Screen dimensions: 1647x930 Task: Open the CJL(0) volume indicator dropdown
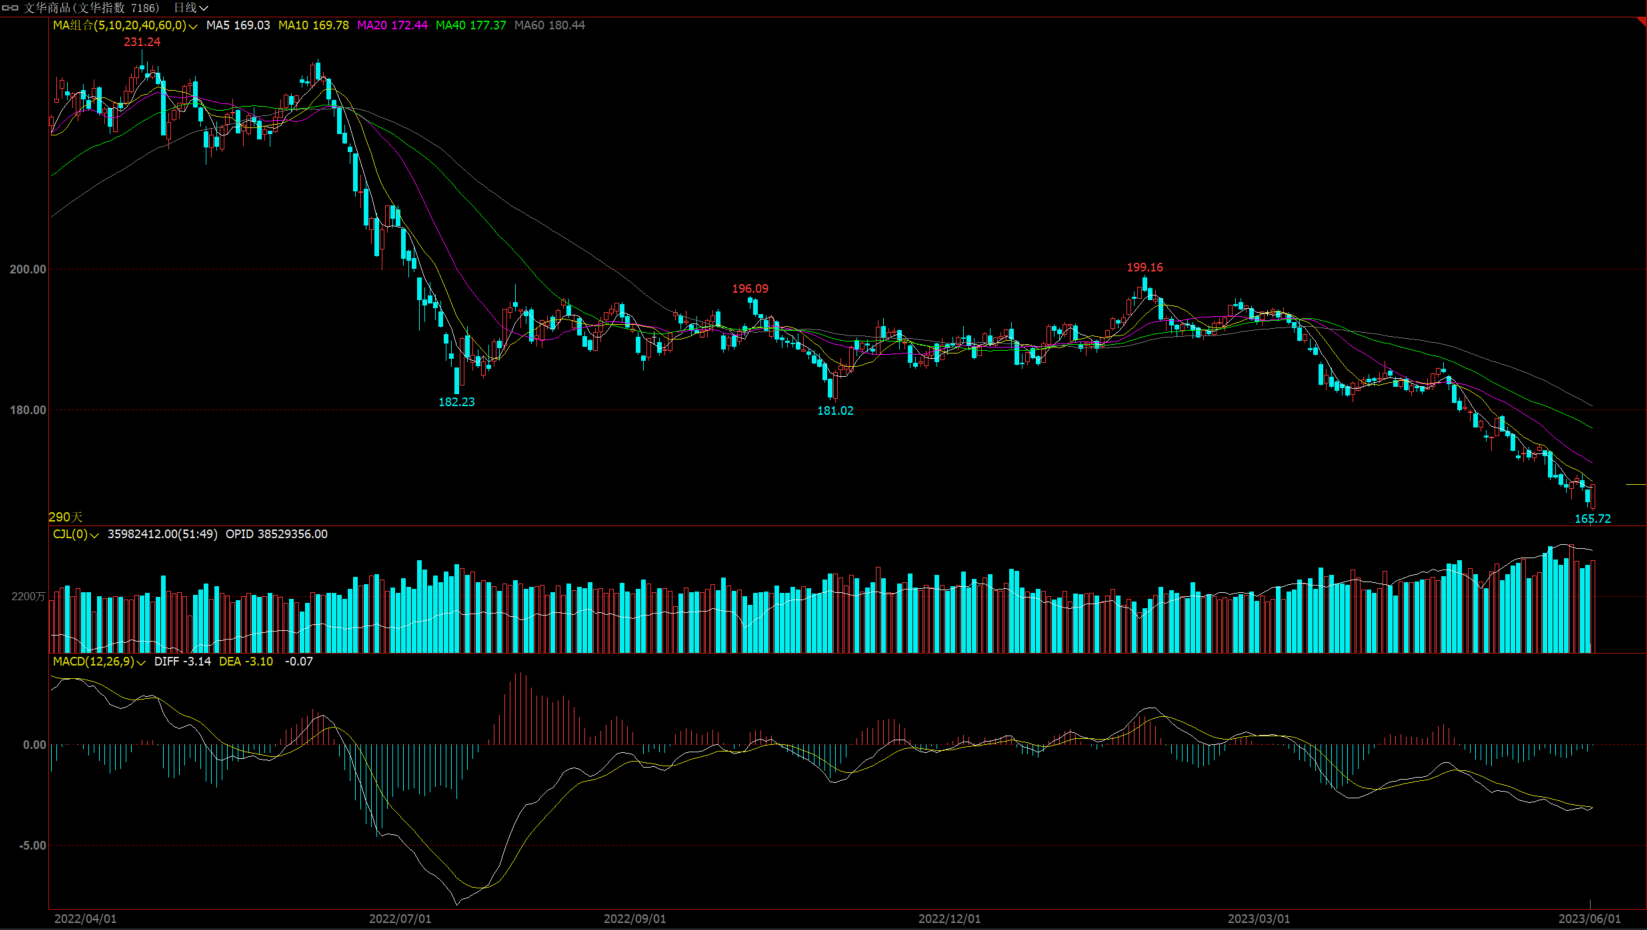(x=76, y=534)
